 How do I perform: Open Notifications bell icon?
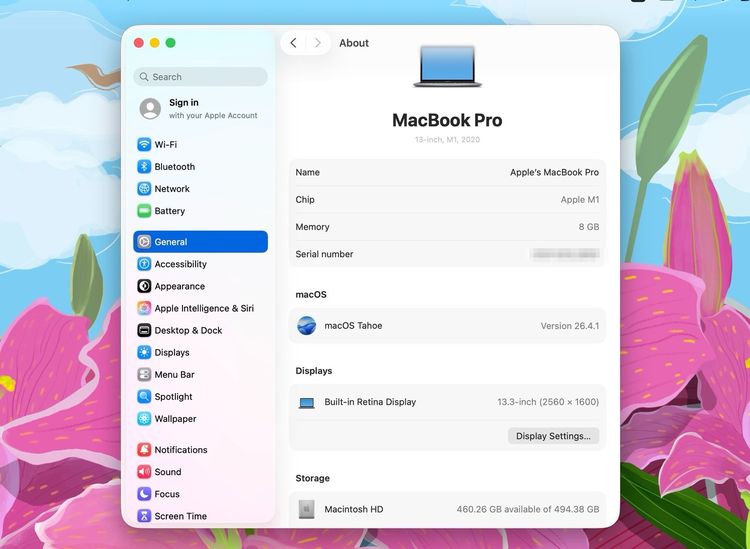(x=144, y=450)
